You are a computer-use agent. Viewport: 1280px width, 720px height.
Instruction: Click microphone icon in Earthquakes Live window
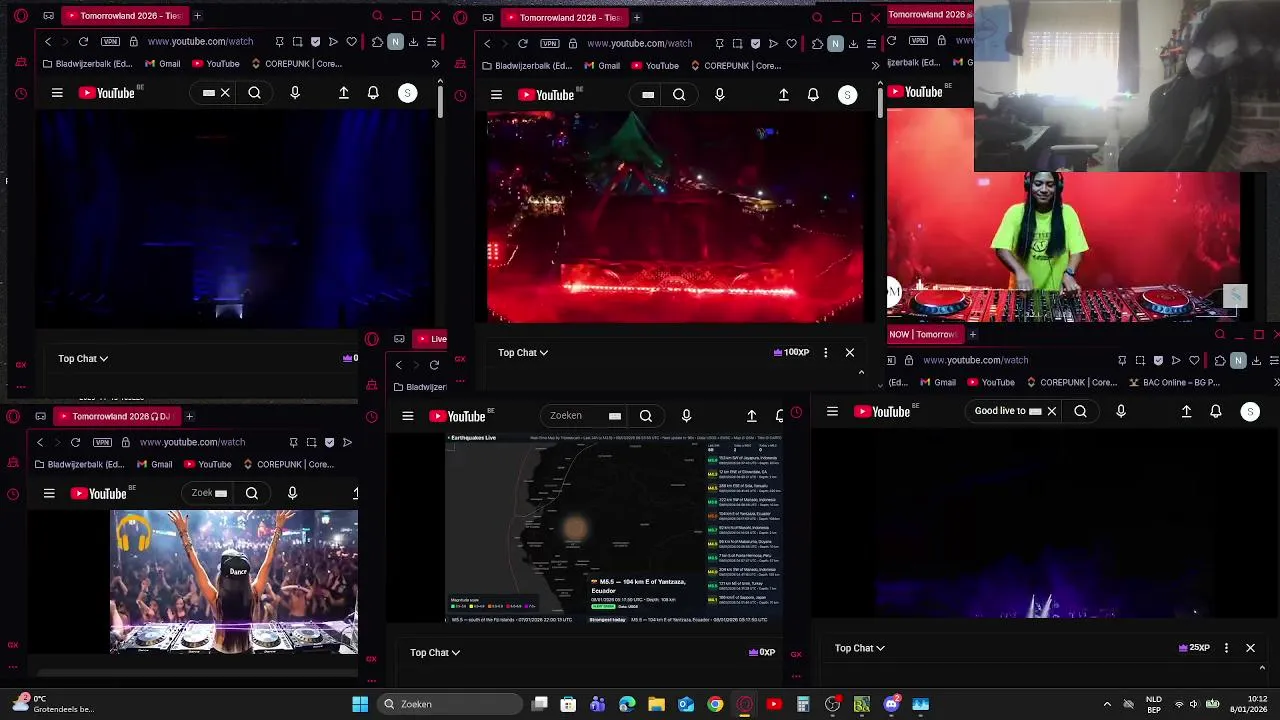686,416
